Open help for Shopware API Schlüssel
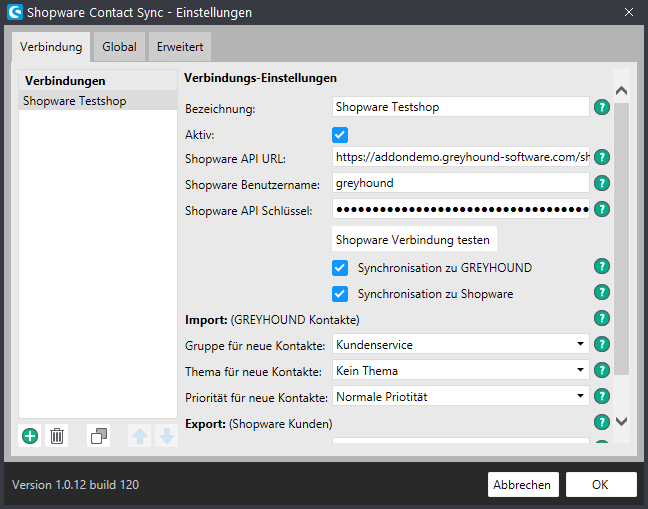648x509 pixels. 602,209
